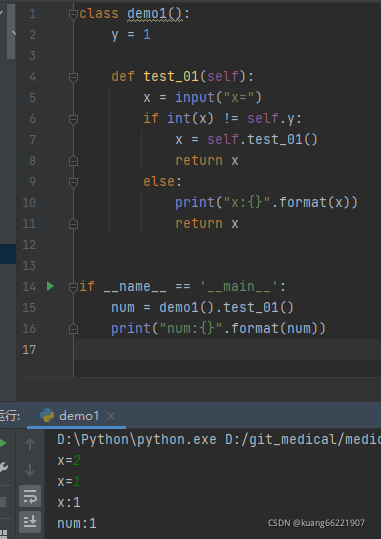Click the '__main__' string on line 14
This screenshot has height=539, width=381.
coord(239,286)
